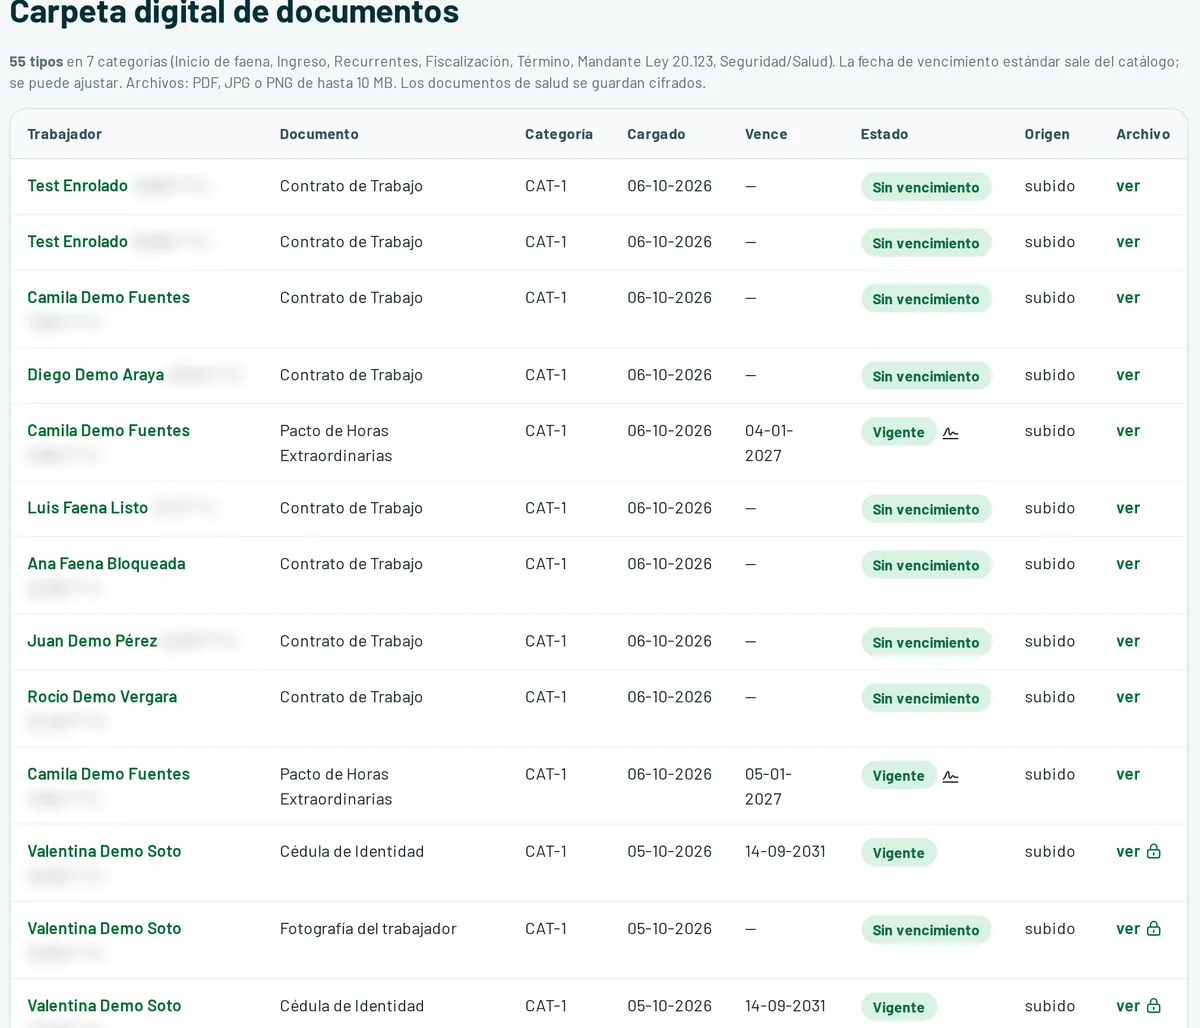Click Sin vencimiento badge in Luis Faena Listo row
The image size is (1200, 1028).
coord(926,509)
